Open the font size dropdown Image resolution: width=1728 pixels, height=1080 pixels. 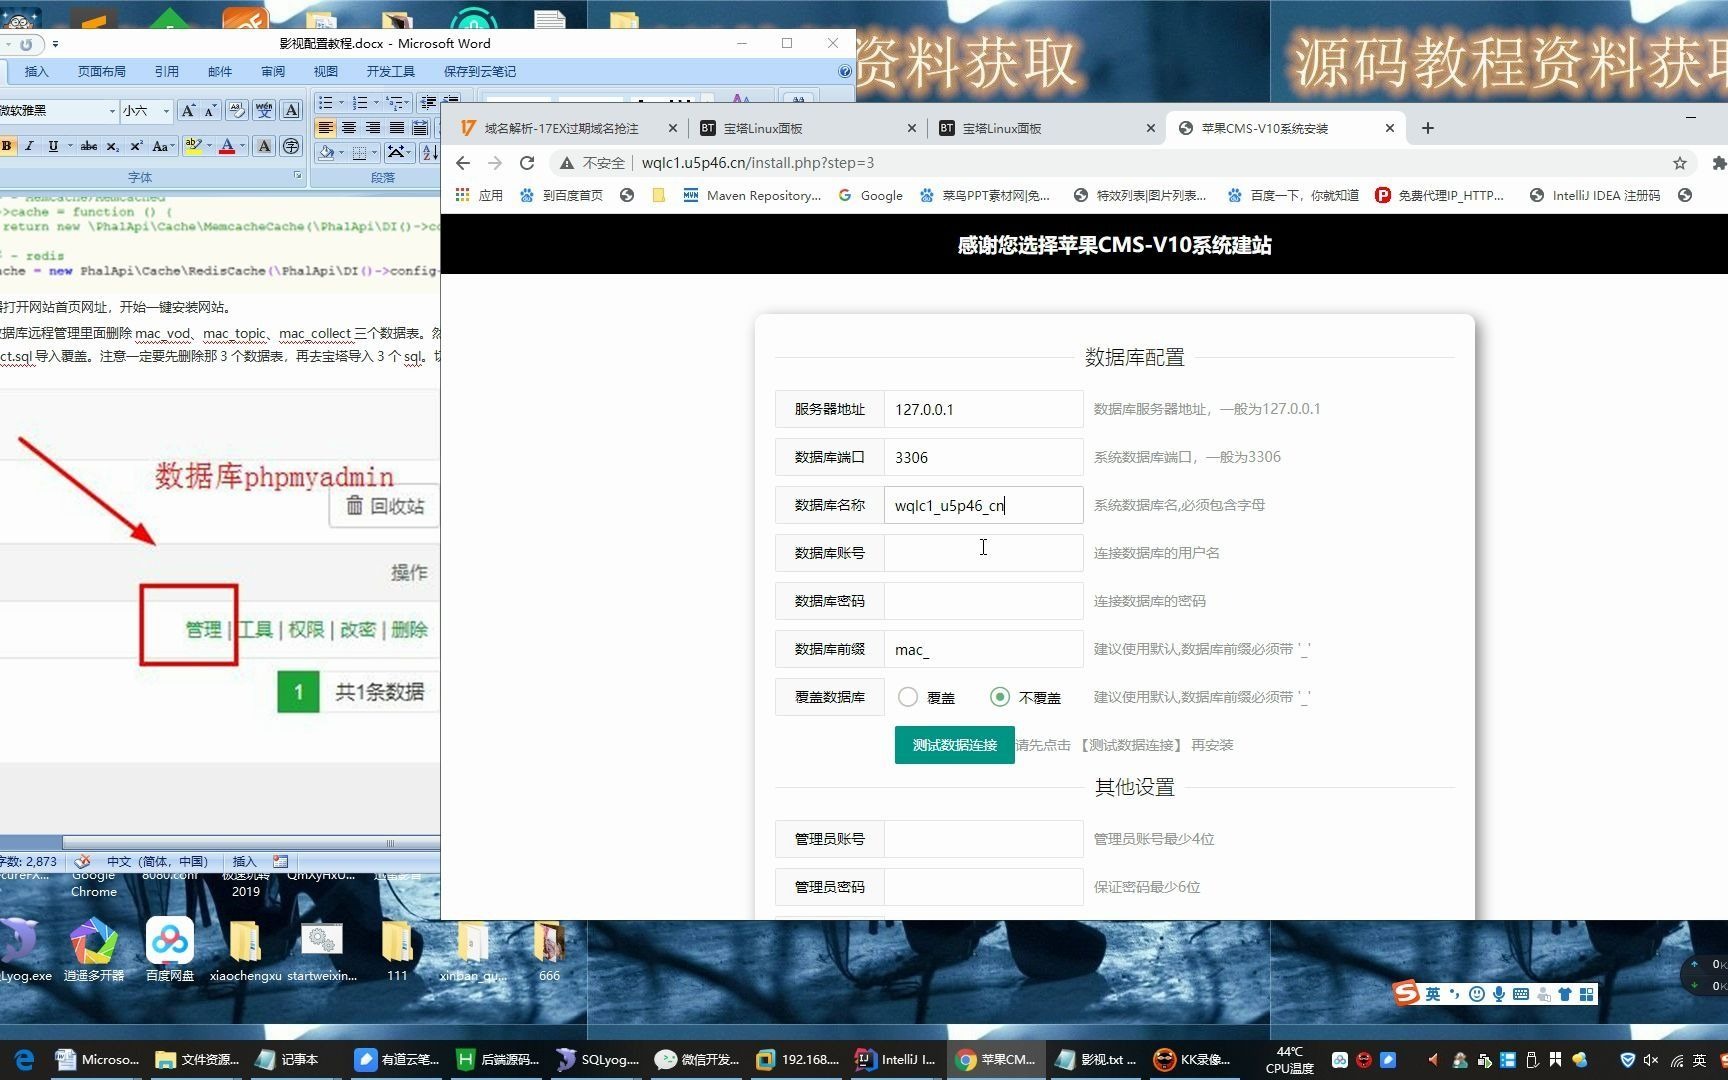click(x=166, y=110)
